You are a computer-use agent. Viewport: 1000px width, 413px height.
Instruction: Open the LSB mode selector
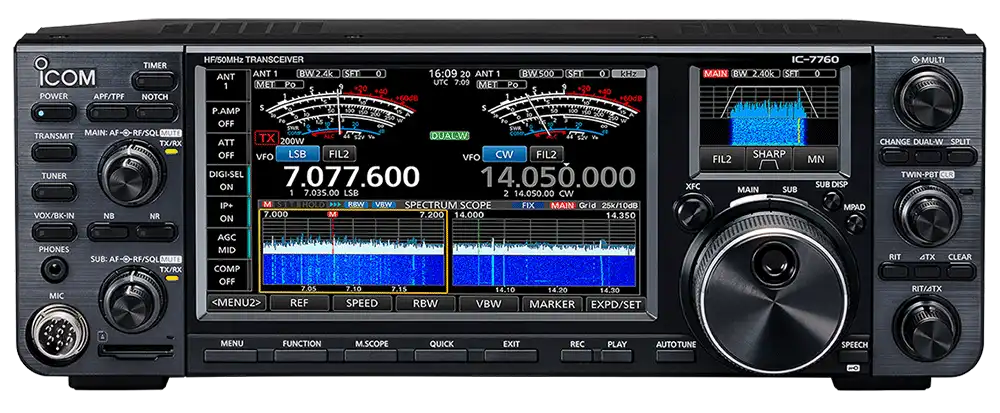(x=297, y=154)
